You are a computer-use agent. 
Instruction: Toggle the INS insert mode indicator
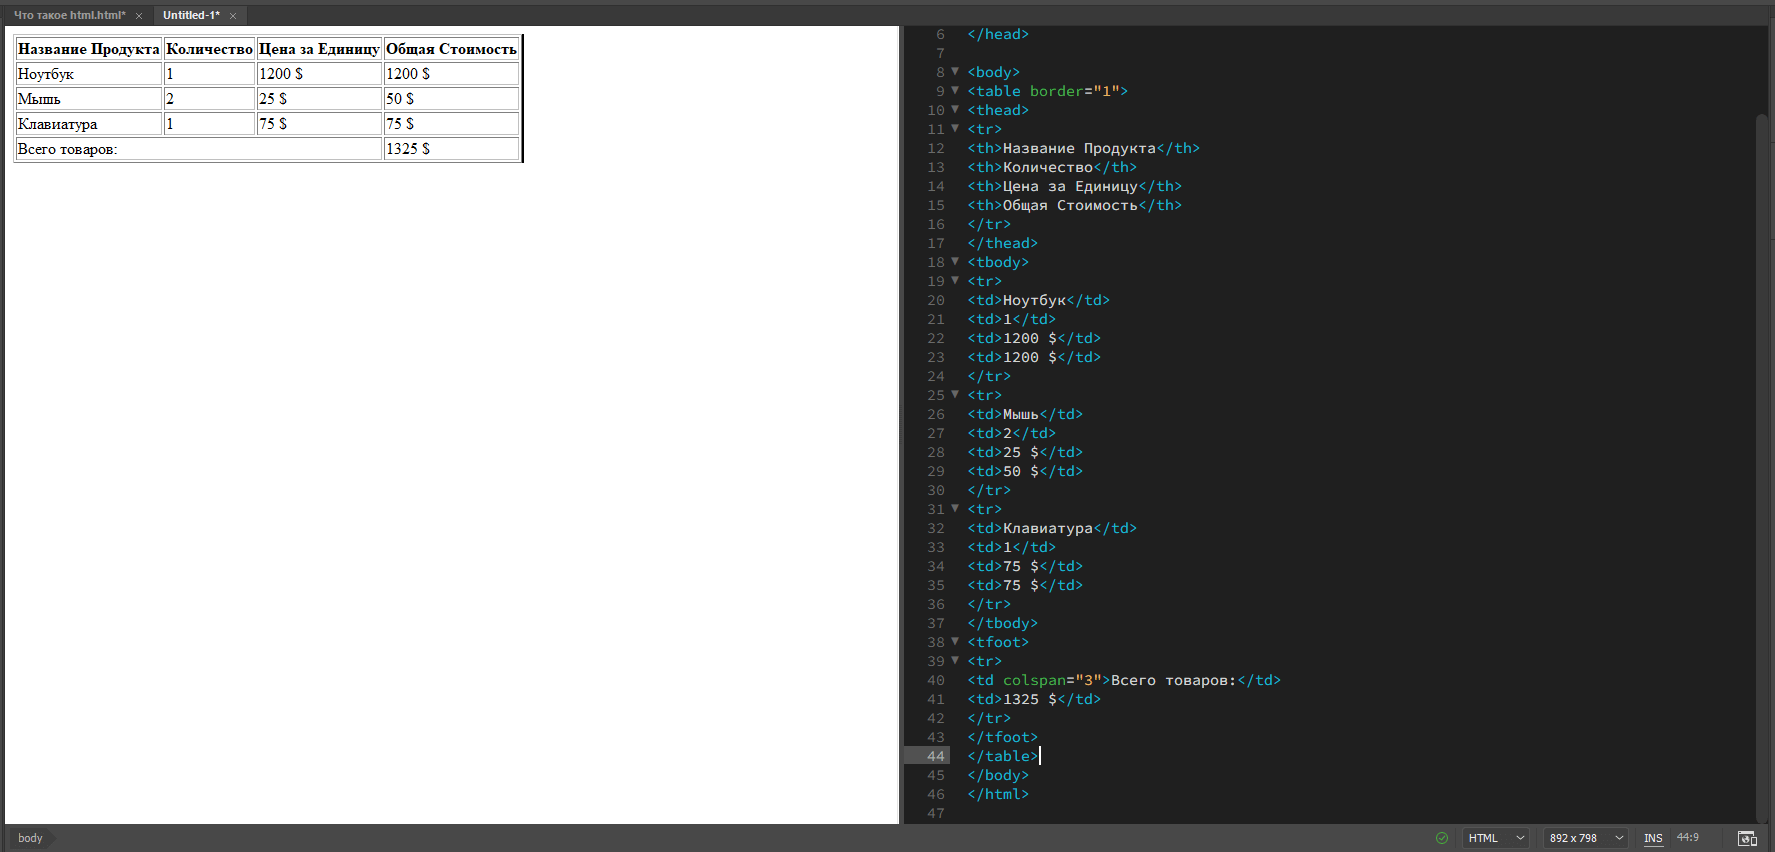1653,838
